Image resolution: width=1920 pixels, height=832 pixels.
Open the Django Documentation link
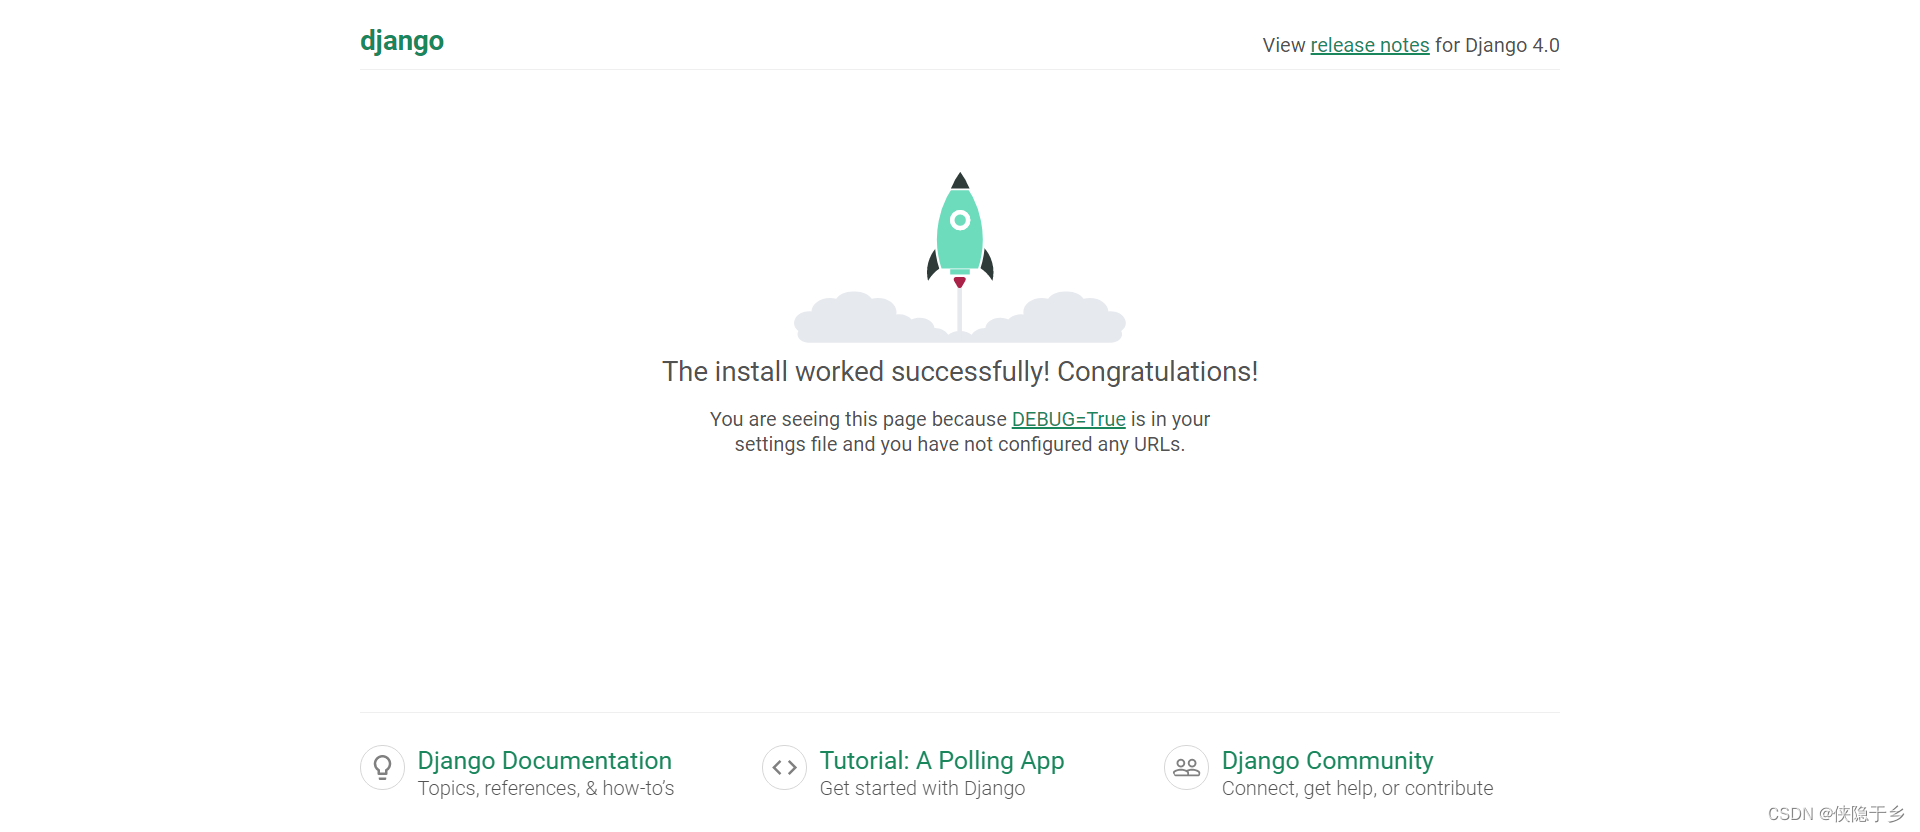(x=544, y=761)
